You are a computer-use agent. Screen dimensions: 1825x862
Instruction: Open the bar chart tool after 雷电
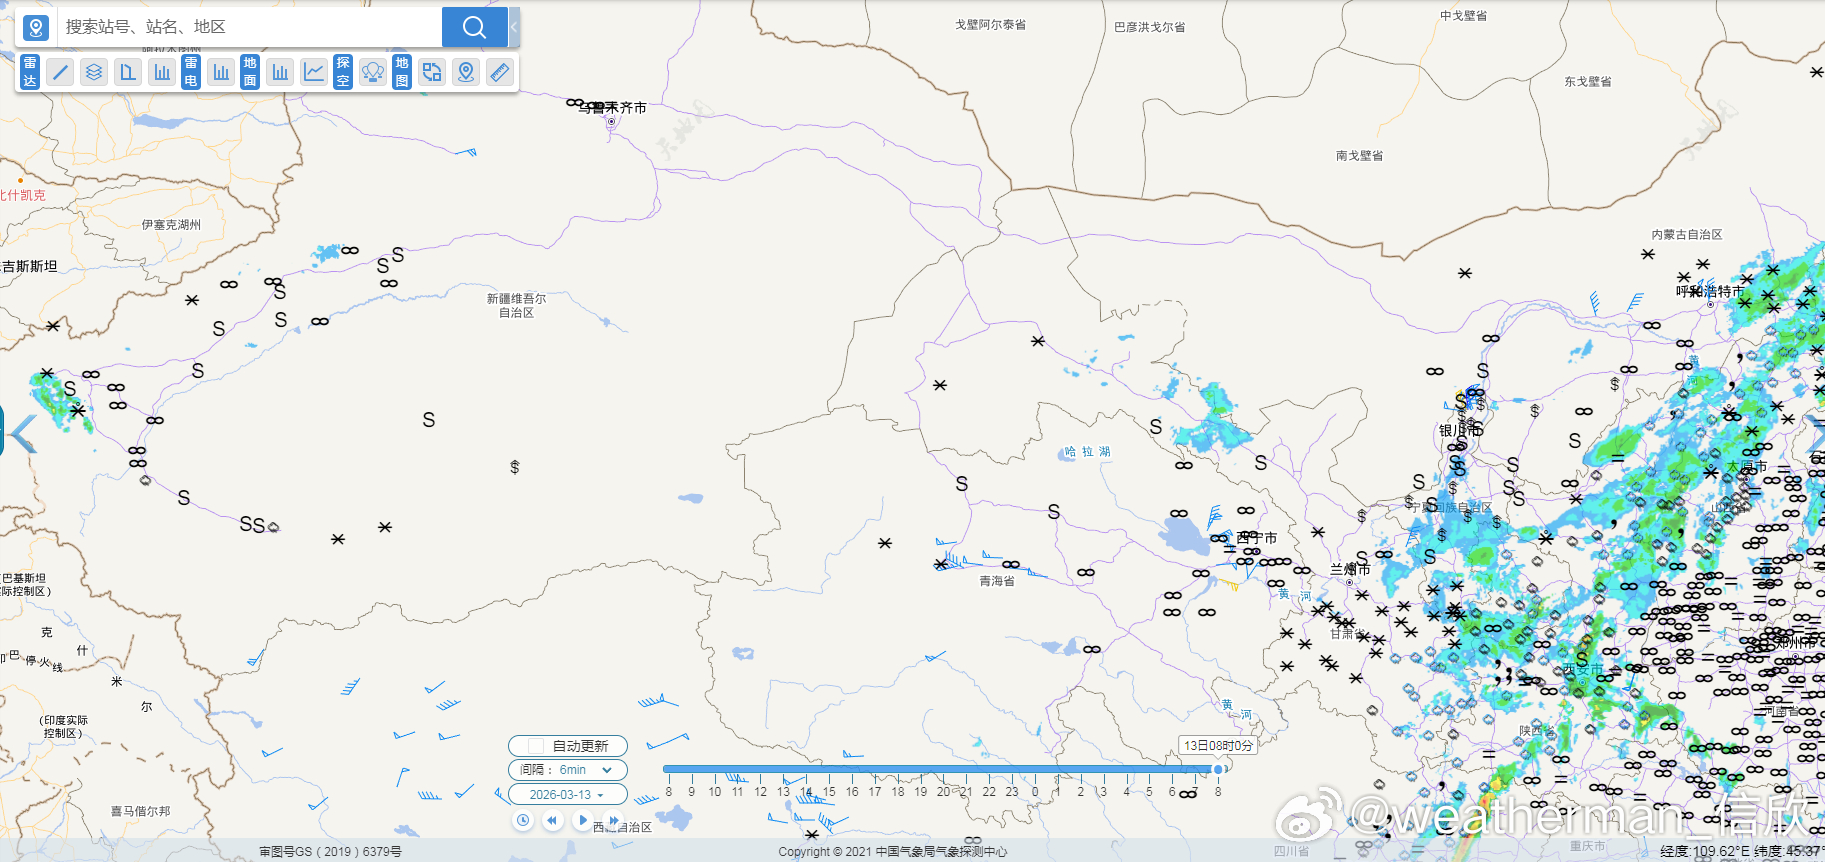coord(221,72)
